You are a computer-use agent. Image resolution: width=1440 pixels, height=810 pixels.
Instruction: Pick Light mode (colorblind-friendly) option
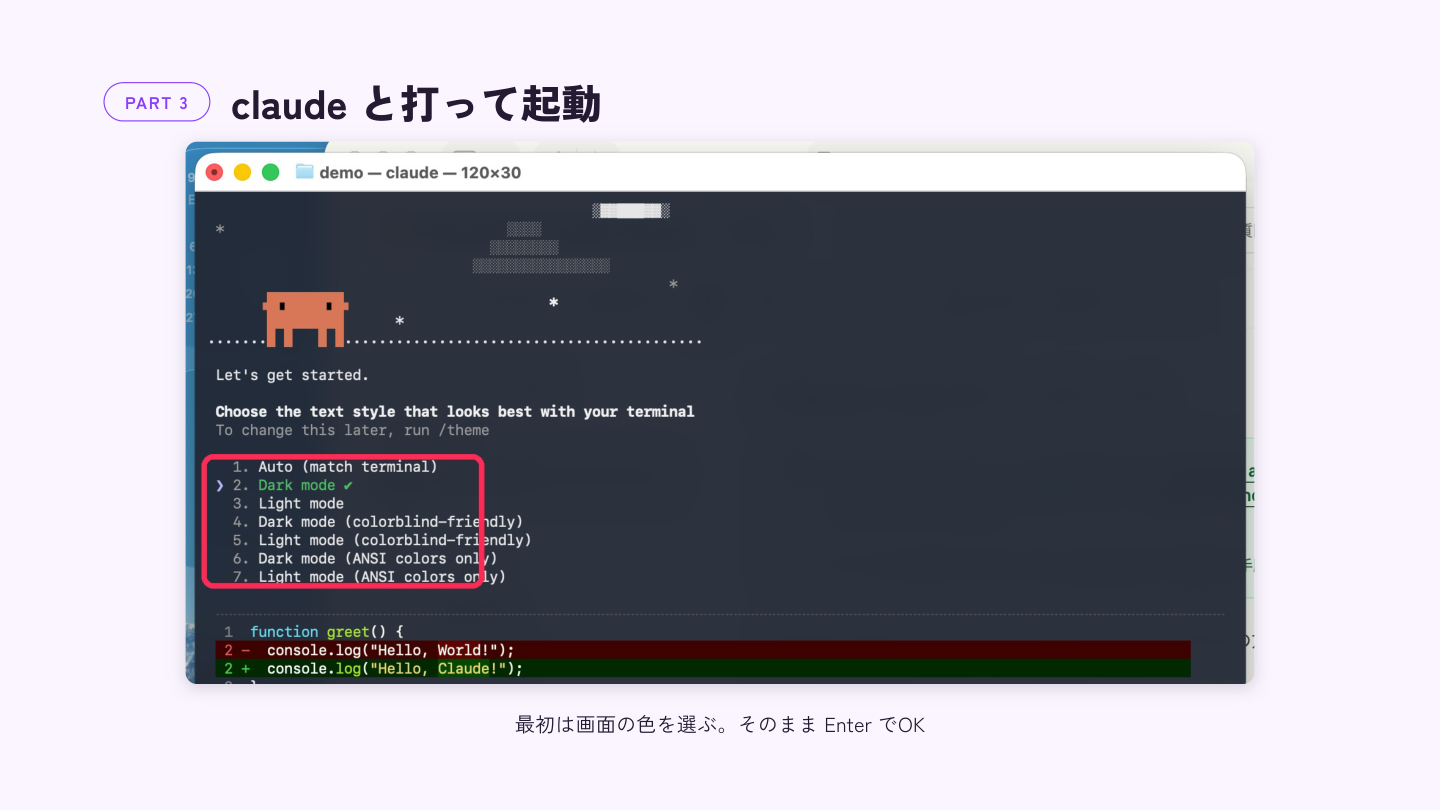(x=382, y=540)
